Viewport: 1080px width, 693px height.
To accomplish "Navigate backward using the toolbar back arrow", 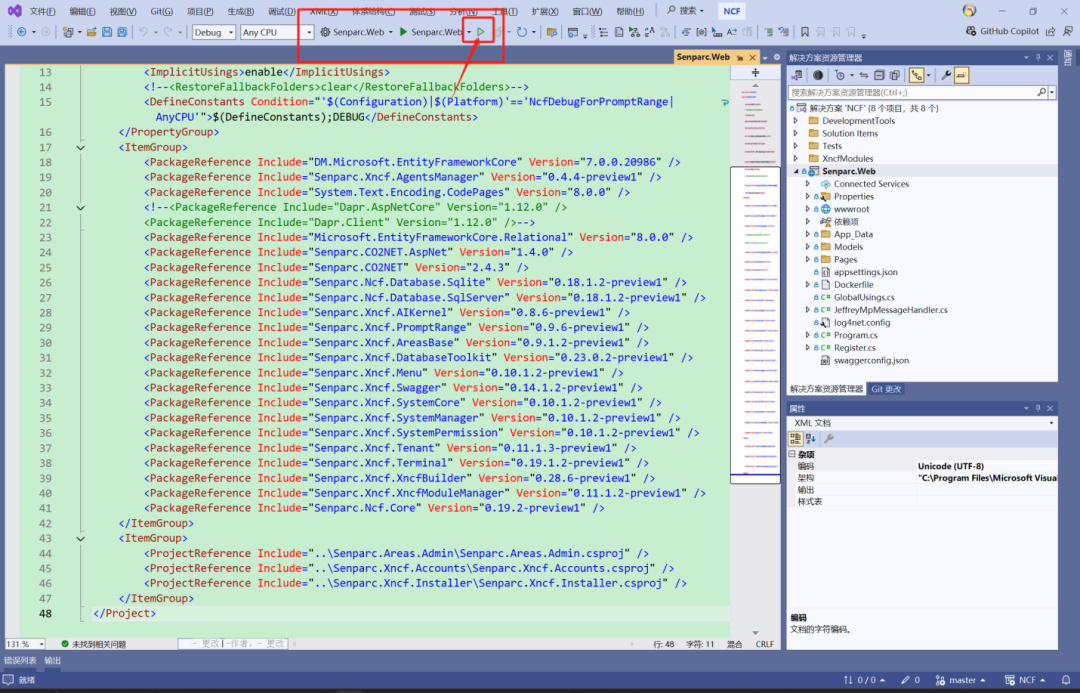I will 22,32.
